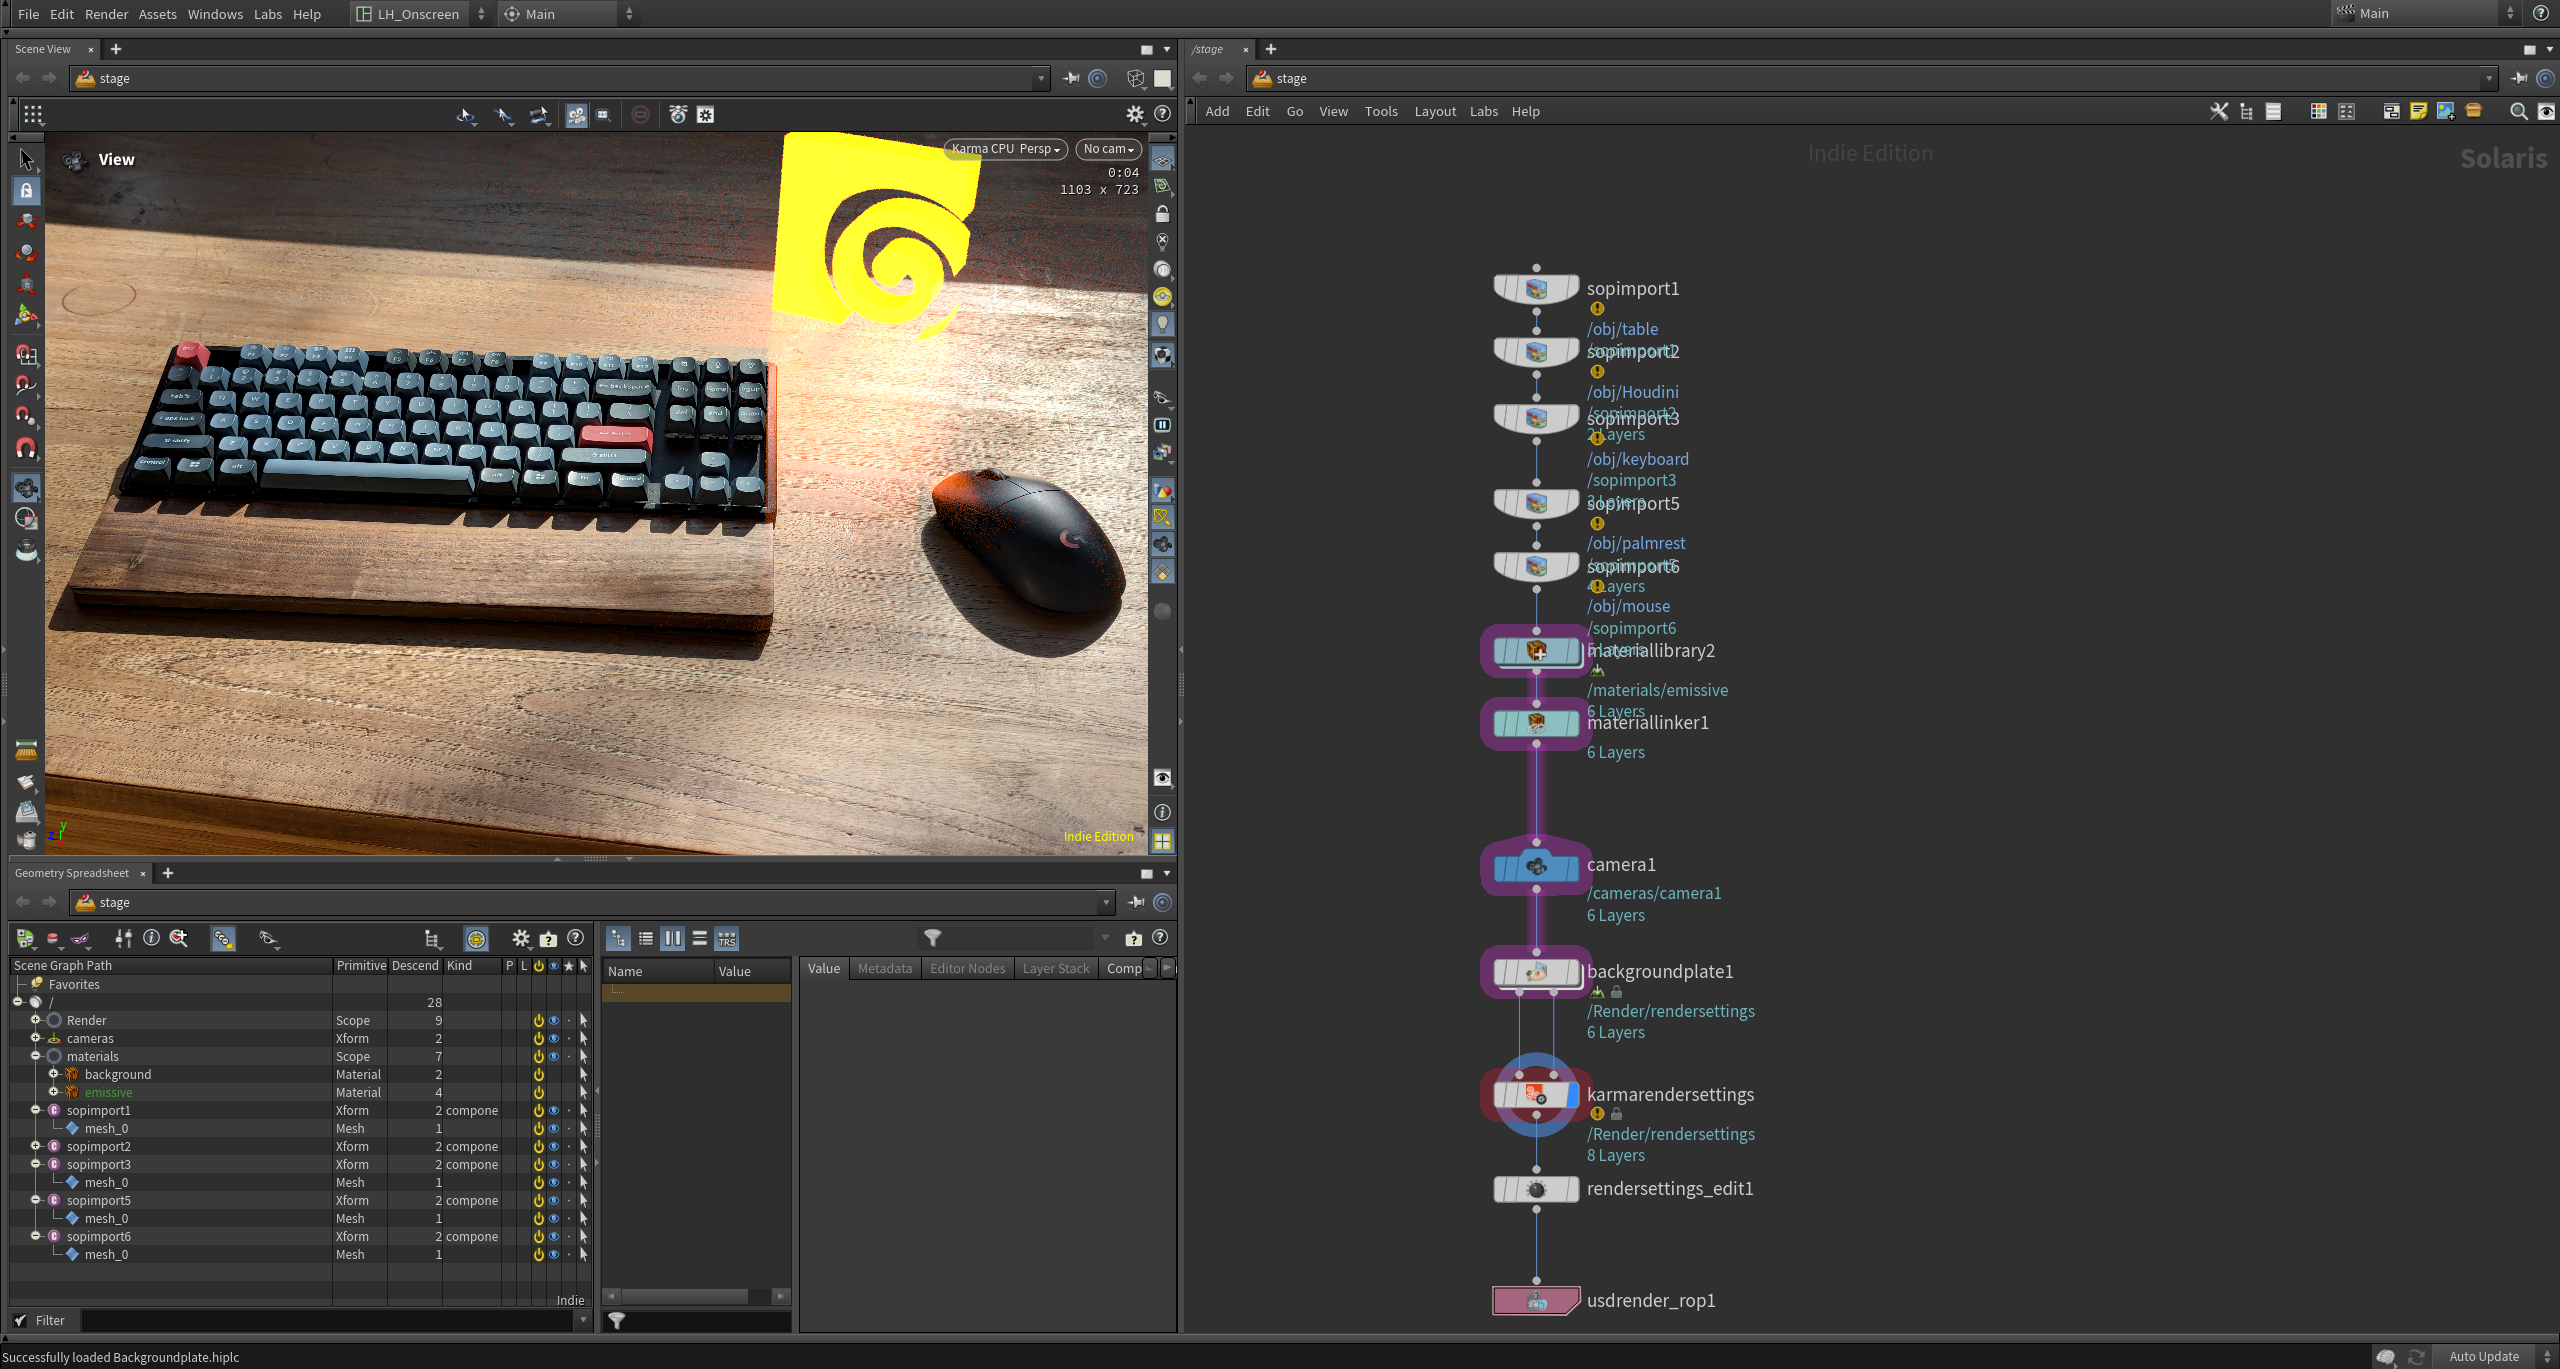
Task: Open the Render menu
Action: [106, 14]
